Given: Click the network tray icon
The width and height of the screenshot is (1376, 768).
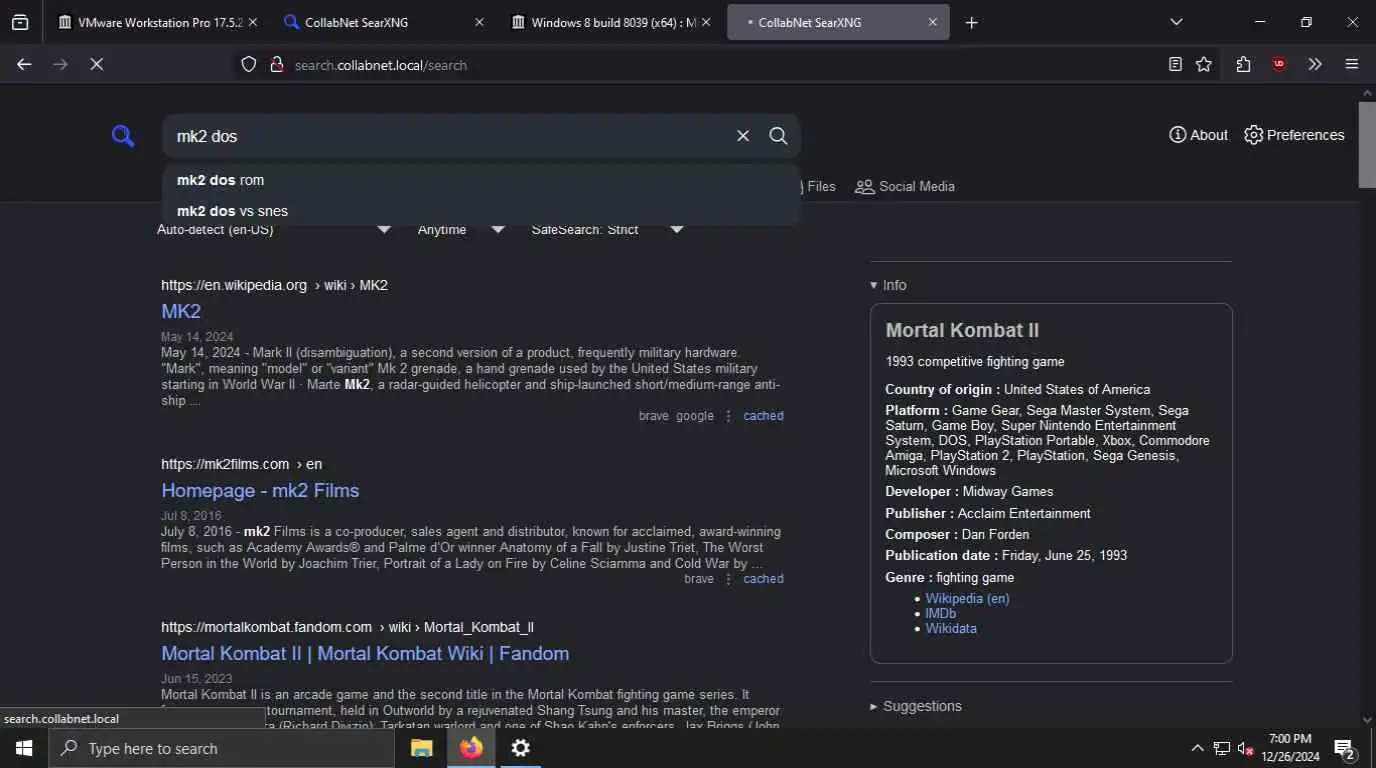Looking at the screenshot, I should [1222, 748].
